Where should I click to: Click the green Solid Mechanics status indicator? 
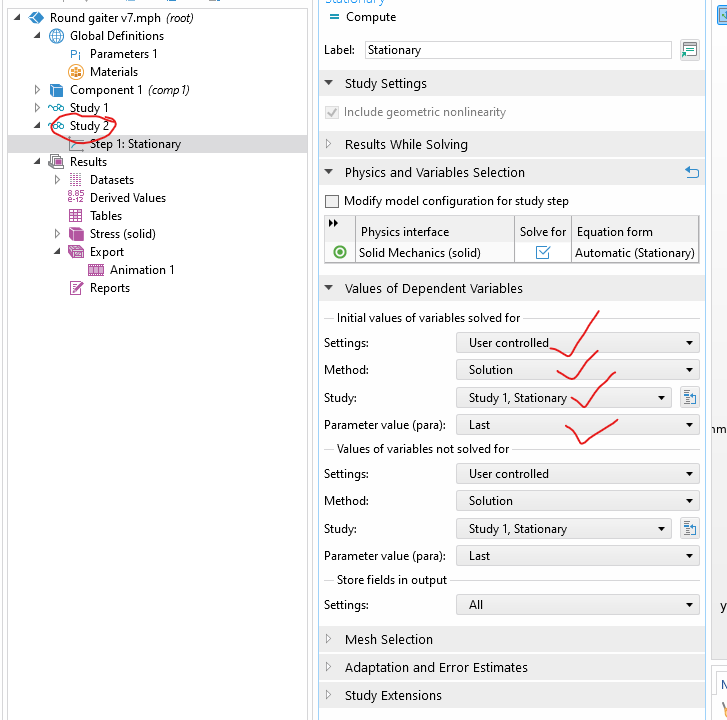tap(340, 253)
